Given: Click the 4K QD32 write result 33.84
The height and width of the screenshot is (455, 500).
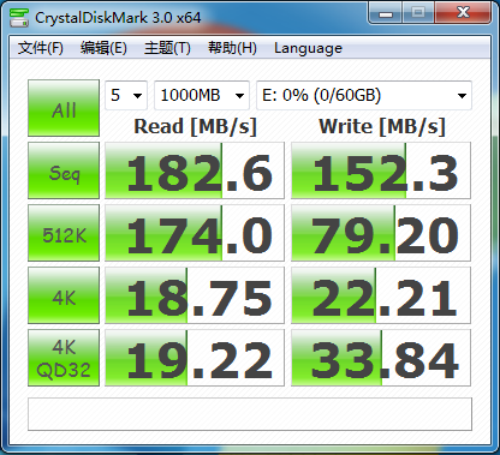Looking at the screenshot, I should (381, 358).
